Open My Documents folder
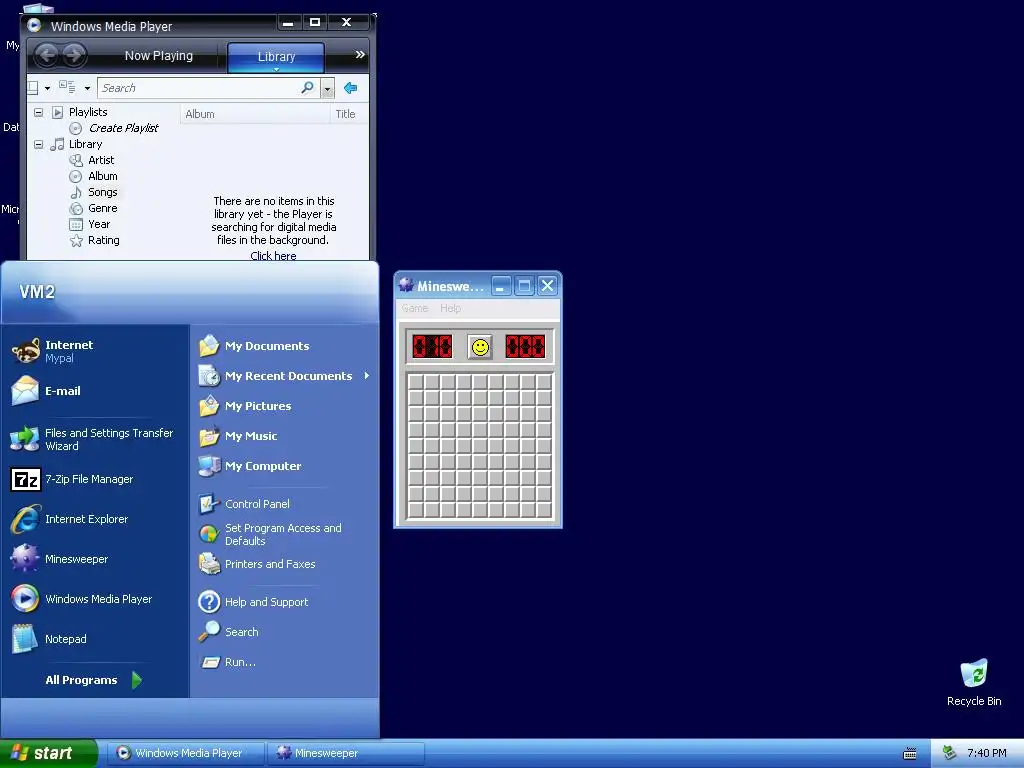The image size is (1024, 768). (284, 346)
